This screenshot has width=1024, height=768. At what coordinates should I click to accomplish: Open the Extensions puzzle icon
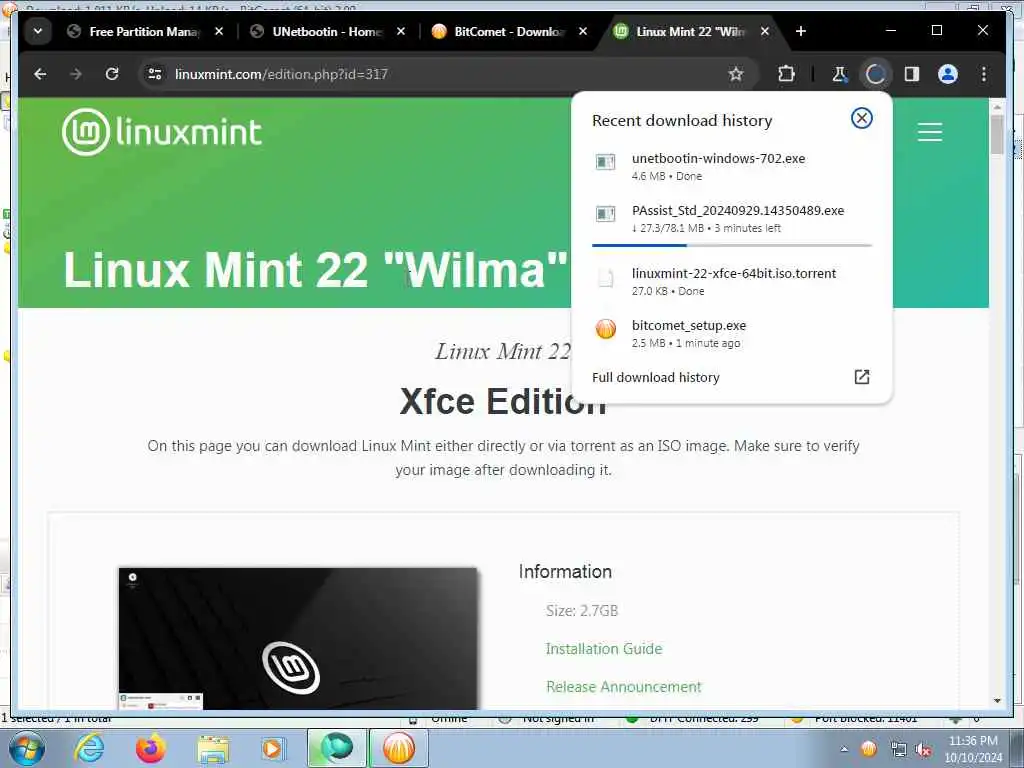pyautogui.click(x=786, y=74)
